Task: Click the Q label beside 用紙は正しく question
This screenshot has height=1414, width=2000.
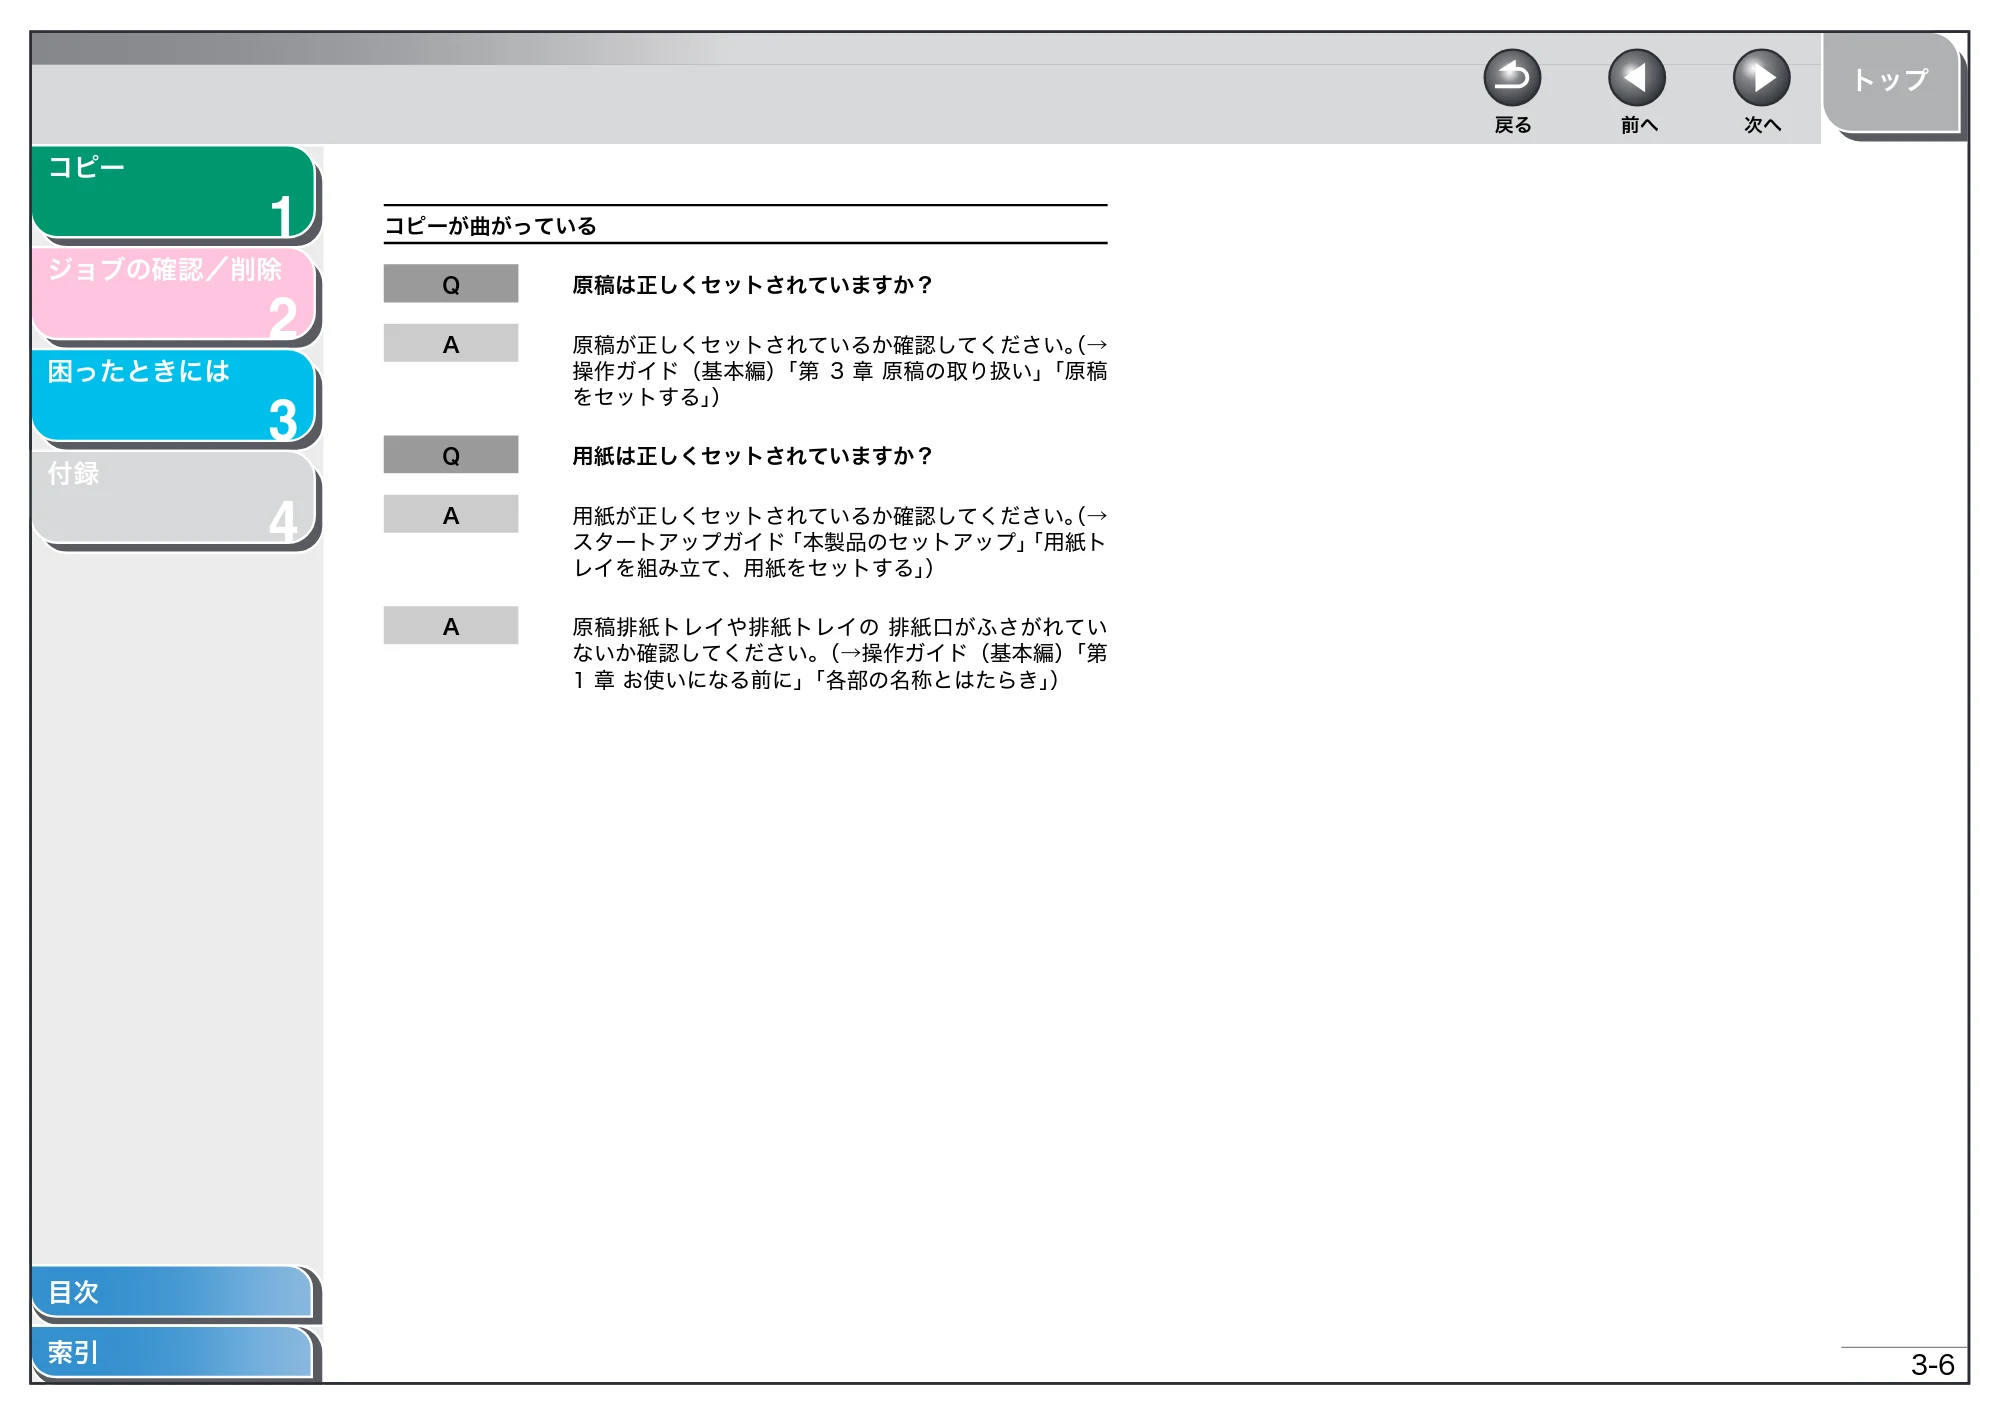Action: (451, 455)
